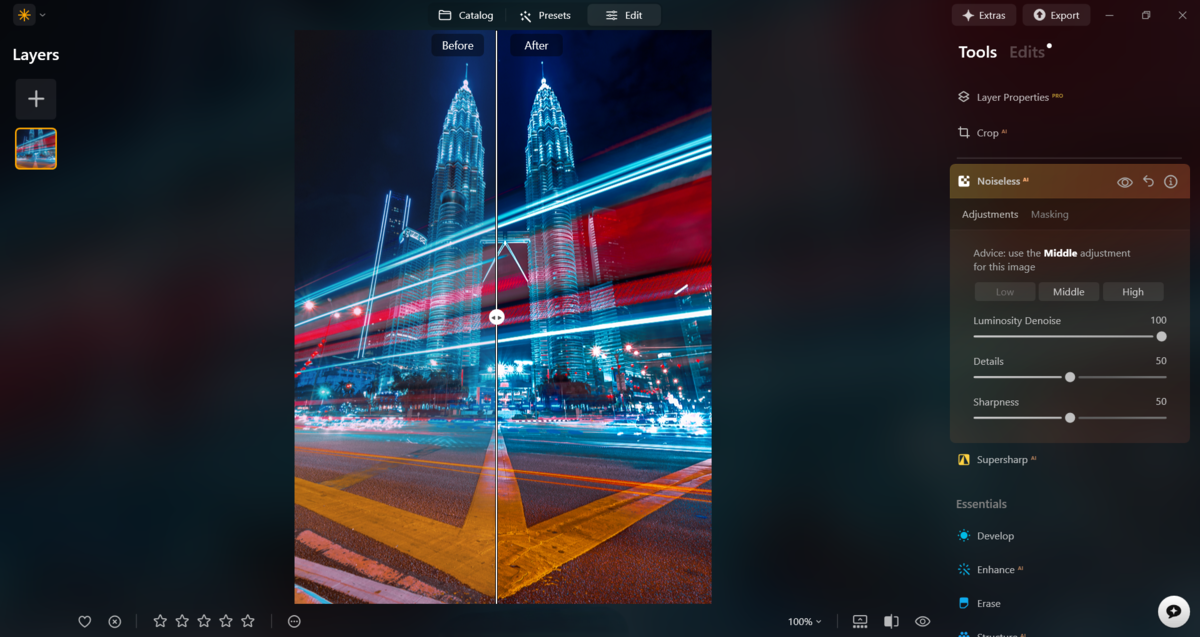Select the Develop tool
Viewport: 1200px width, 637px height.
[x=993, y=535]
